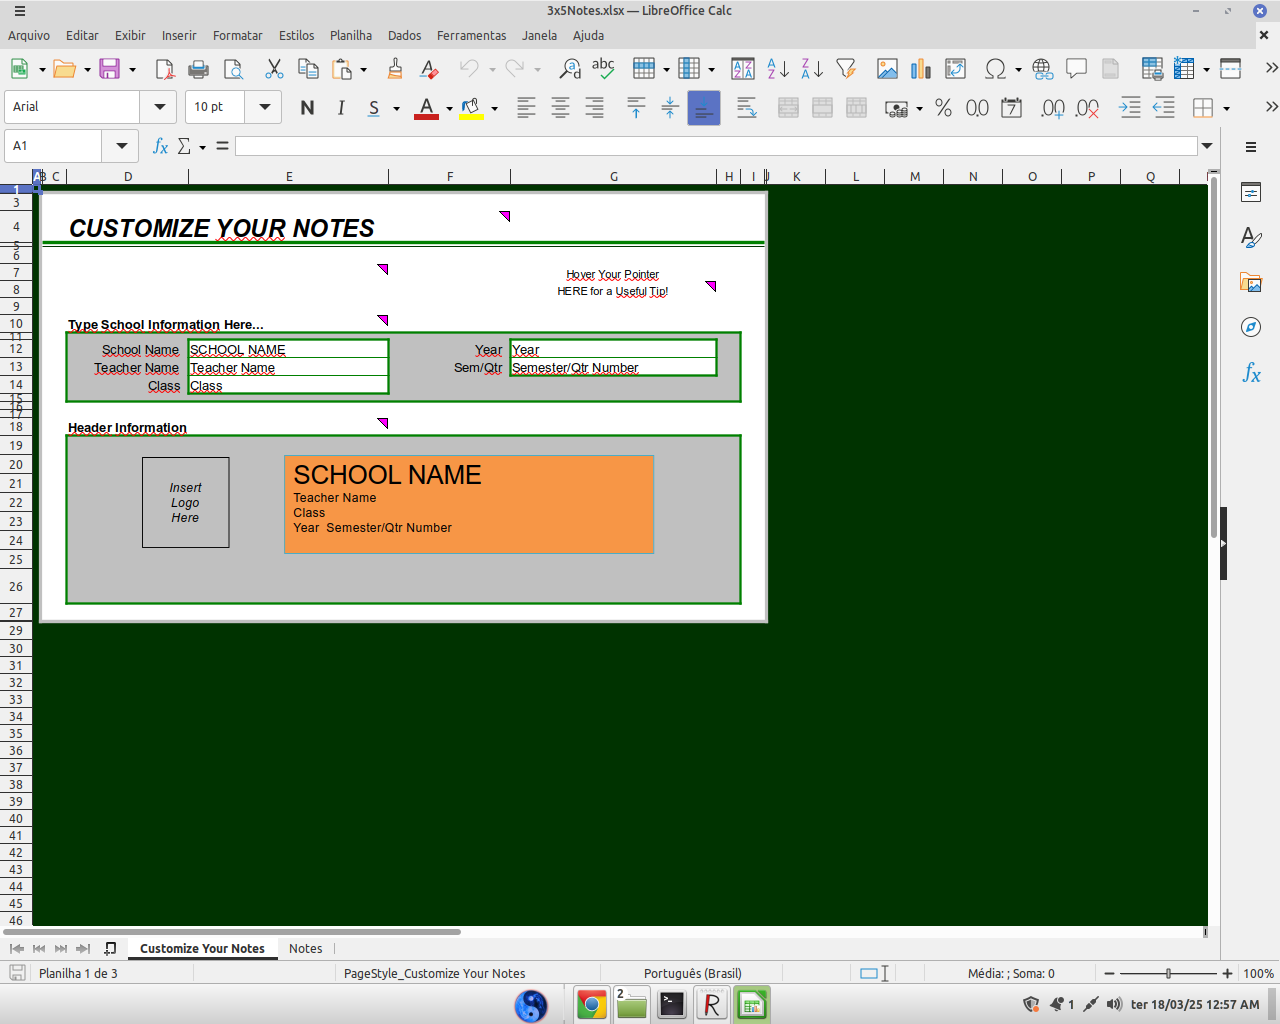Image resolution: width=1280 pixels, height=1024 pixels.
Task: Sort the selection ascending
Action: tap(775, 68)
